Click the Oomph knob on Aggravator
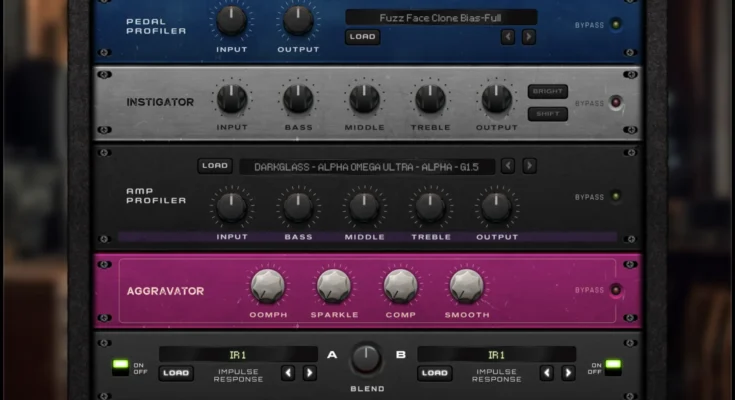 [x=267, y=286]
